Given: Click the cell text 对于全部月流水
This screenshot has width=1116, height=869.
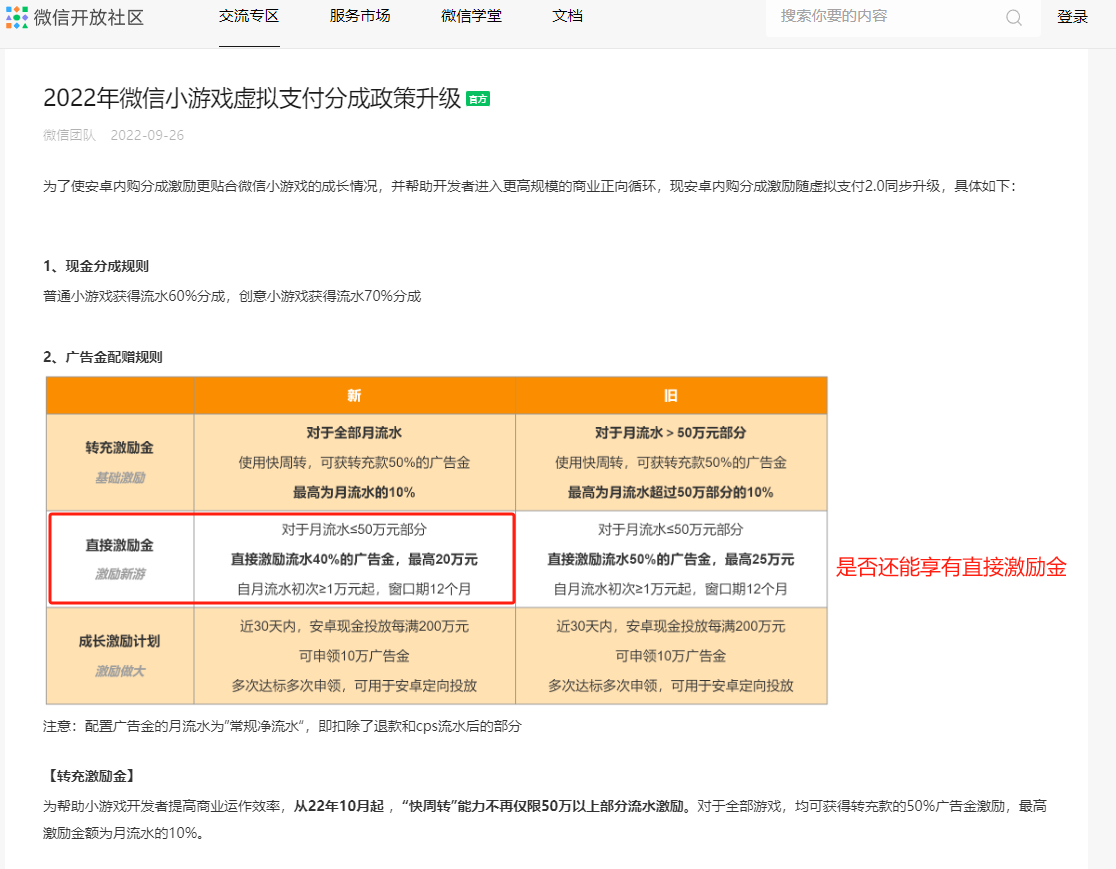Looking at the screenshot, I should (x=354, y=433).
